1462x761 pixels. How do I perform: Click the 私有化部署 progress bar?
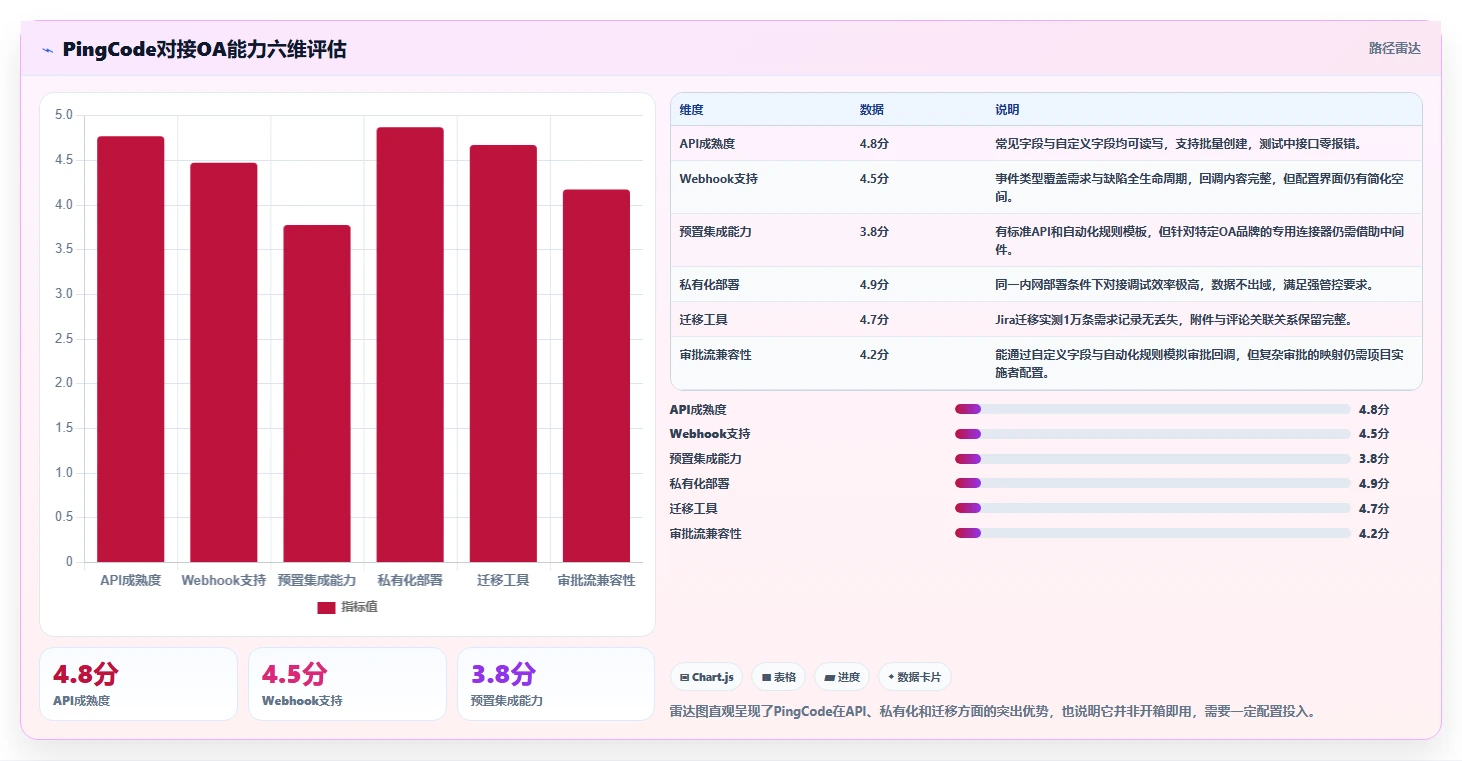tap(1153, 483)
